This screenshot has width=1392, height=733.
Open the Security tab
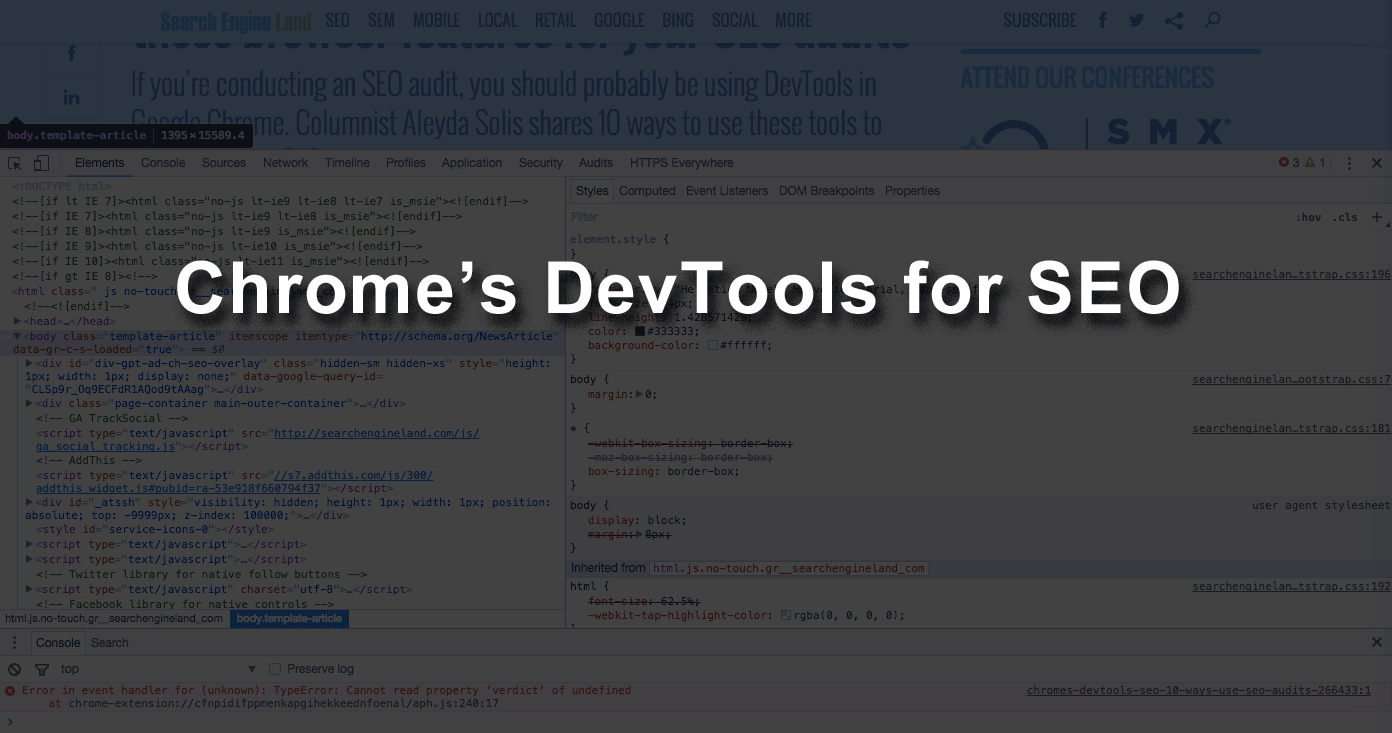point(541,163)
